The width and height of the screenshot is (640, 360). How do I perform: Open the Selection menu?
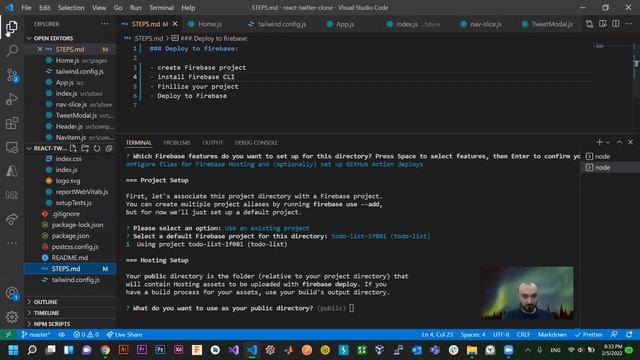(x=71, y=8)
